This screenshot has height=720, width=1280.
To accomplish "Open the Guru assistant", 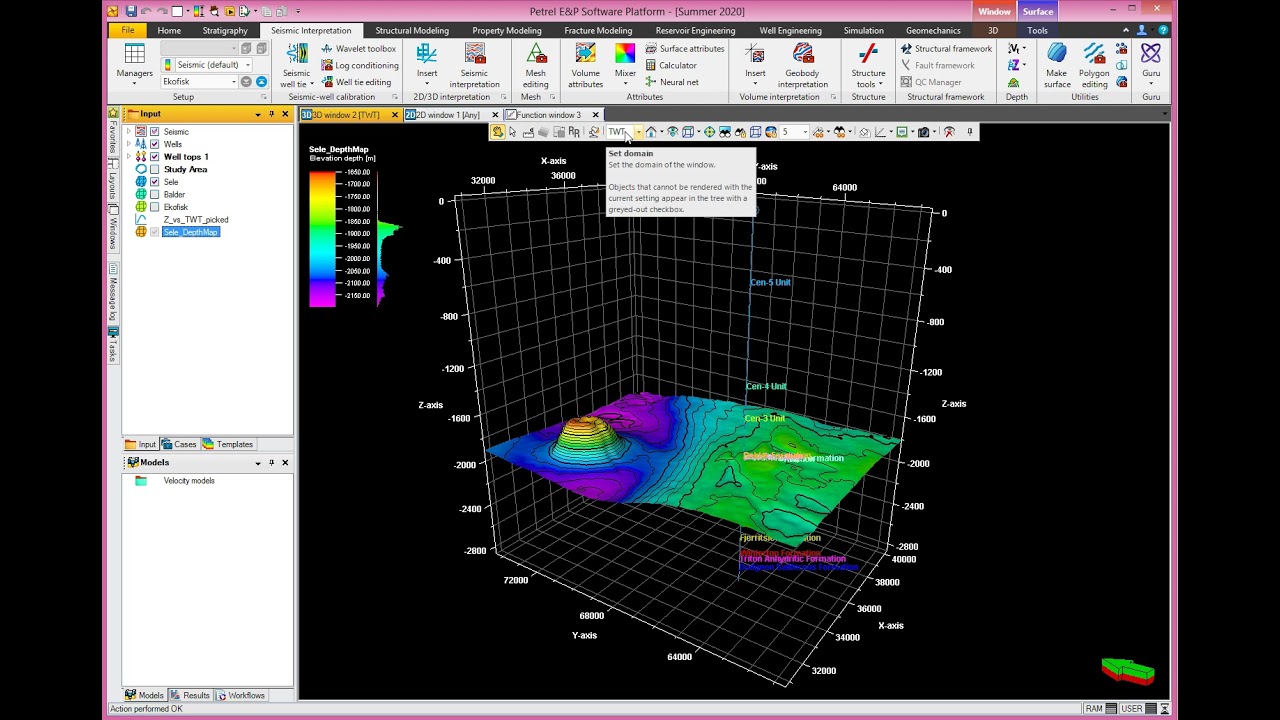I will [1151, 62].
